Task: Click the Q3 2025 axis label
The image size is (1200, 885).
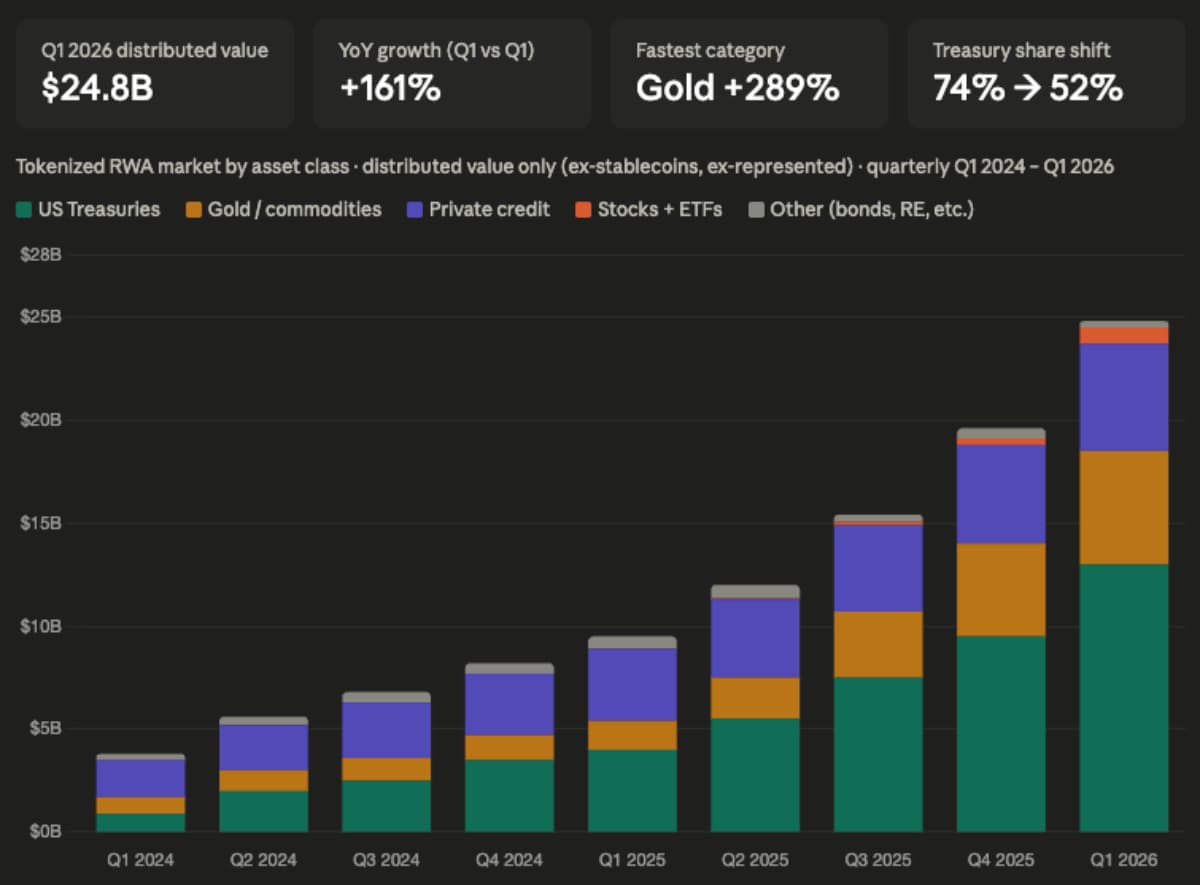Action: pos(878,859)
